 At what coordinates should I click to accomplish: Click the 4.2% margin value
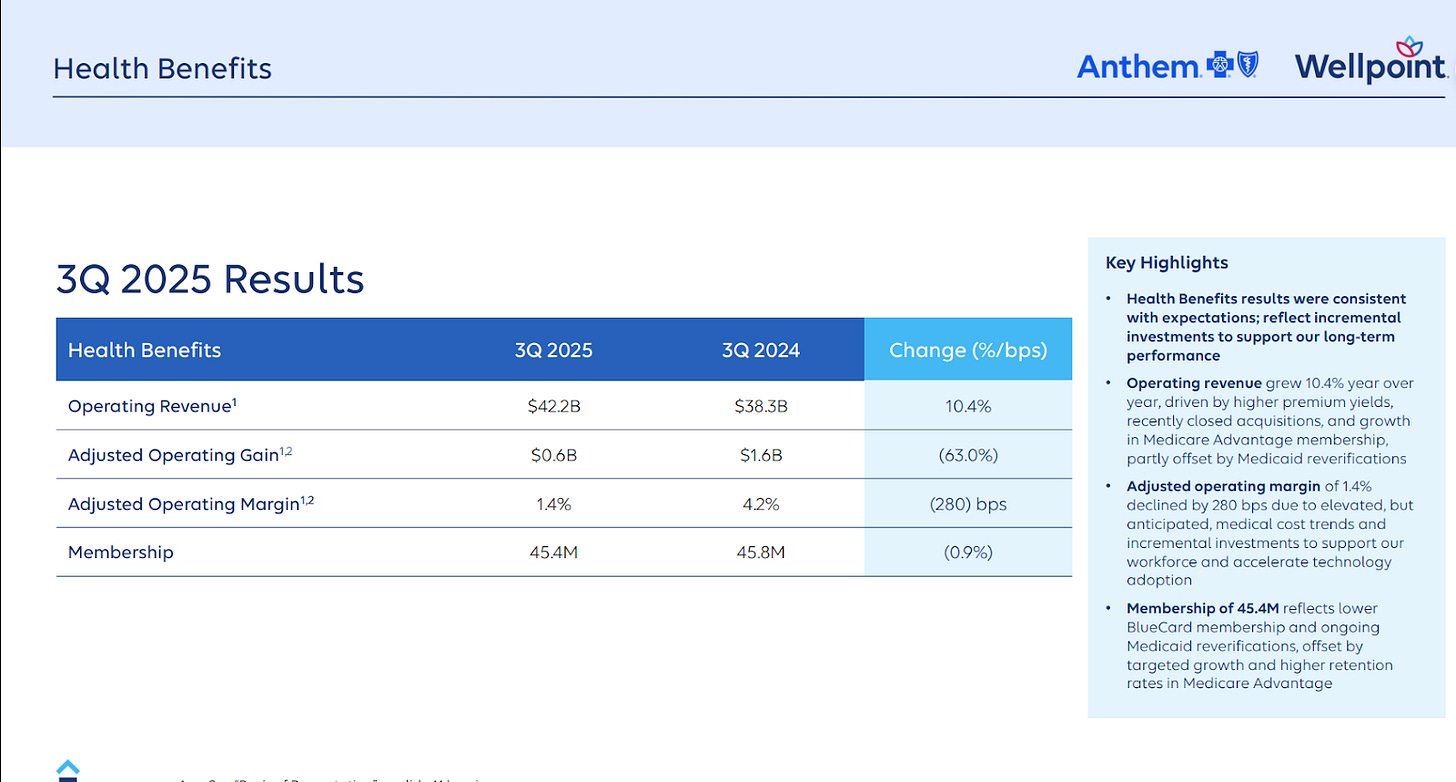(x=762, y=505)
